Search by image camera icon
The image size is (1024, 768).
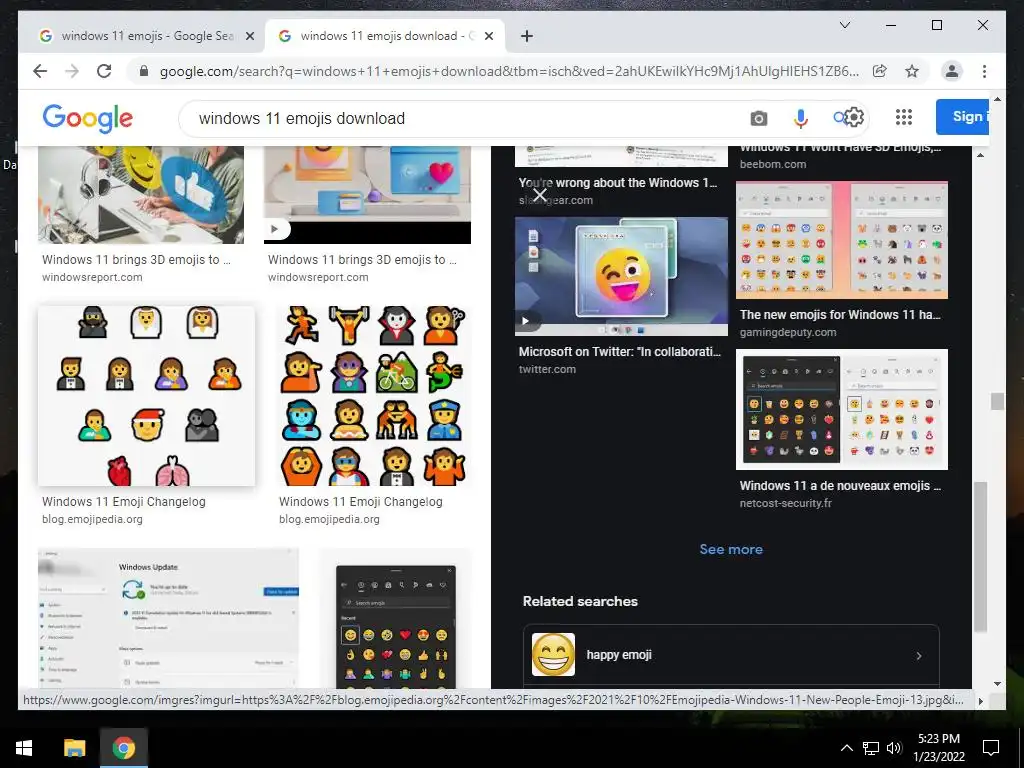(x=758, y=118)
